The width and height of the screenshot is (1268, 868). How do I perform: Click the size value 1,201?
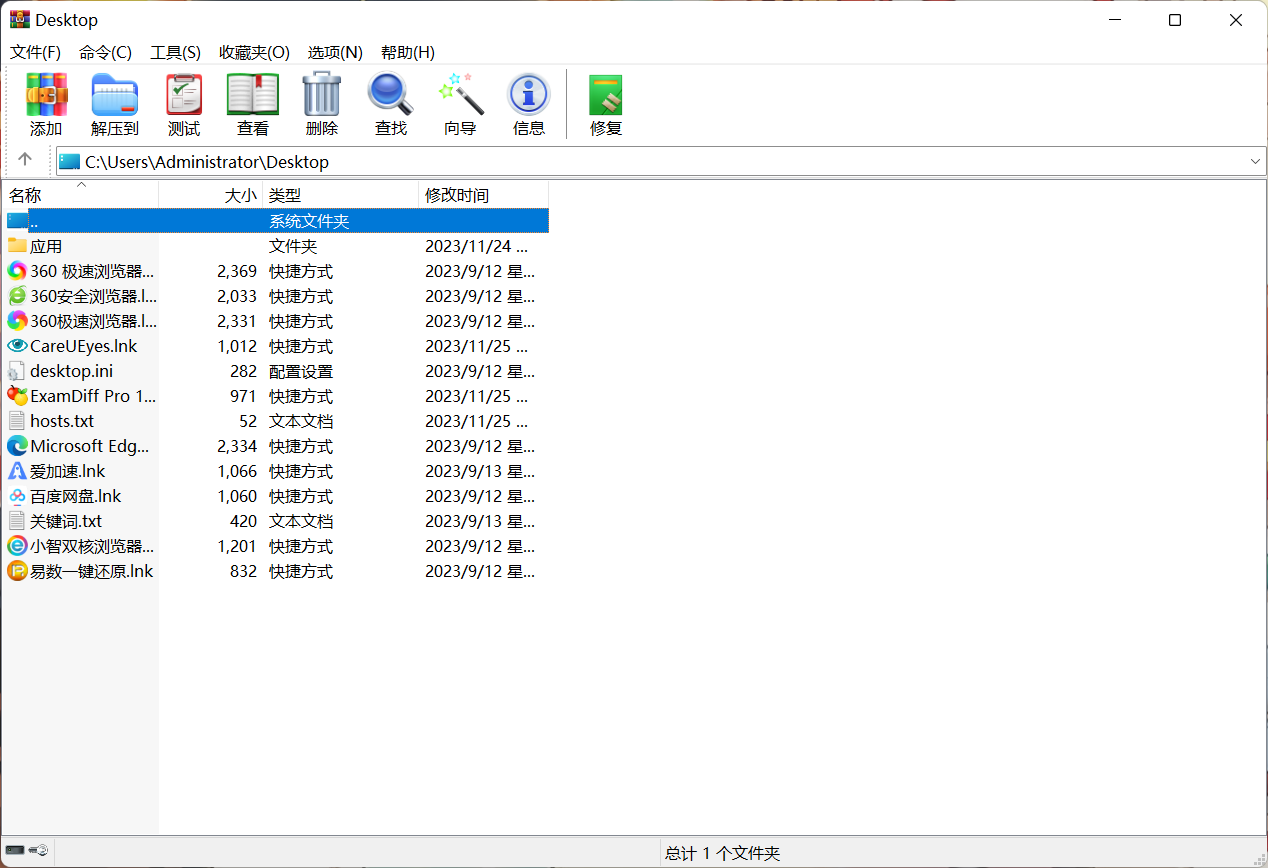pos(237,546)
